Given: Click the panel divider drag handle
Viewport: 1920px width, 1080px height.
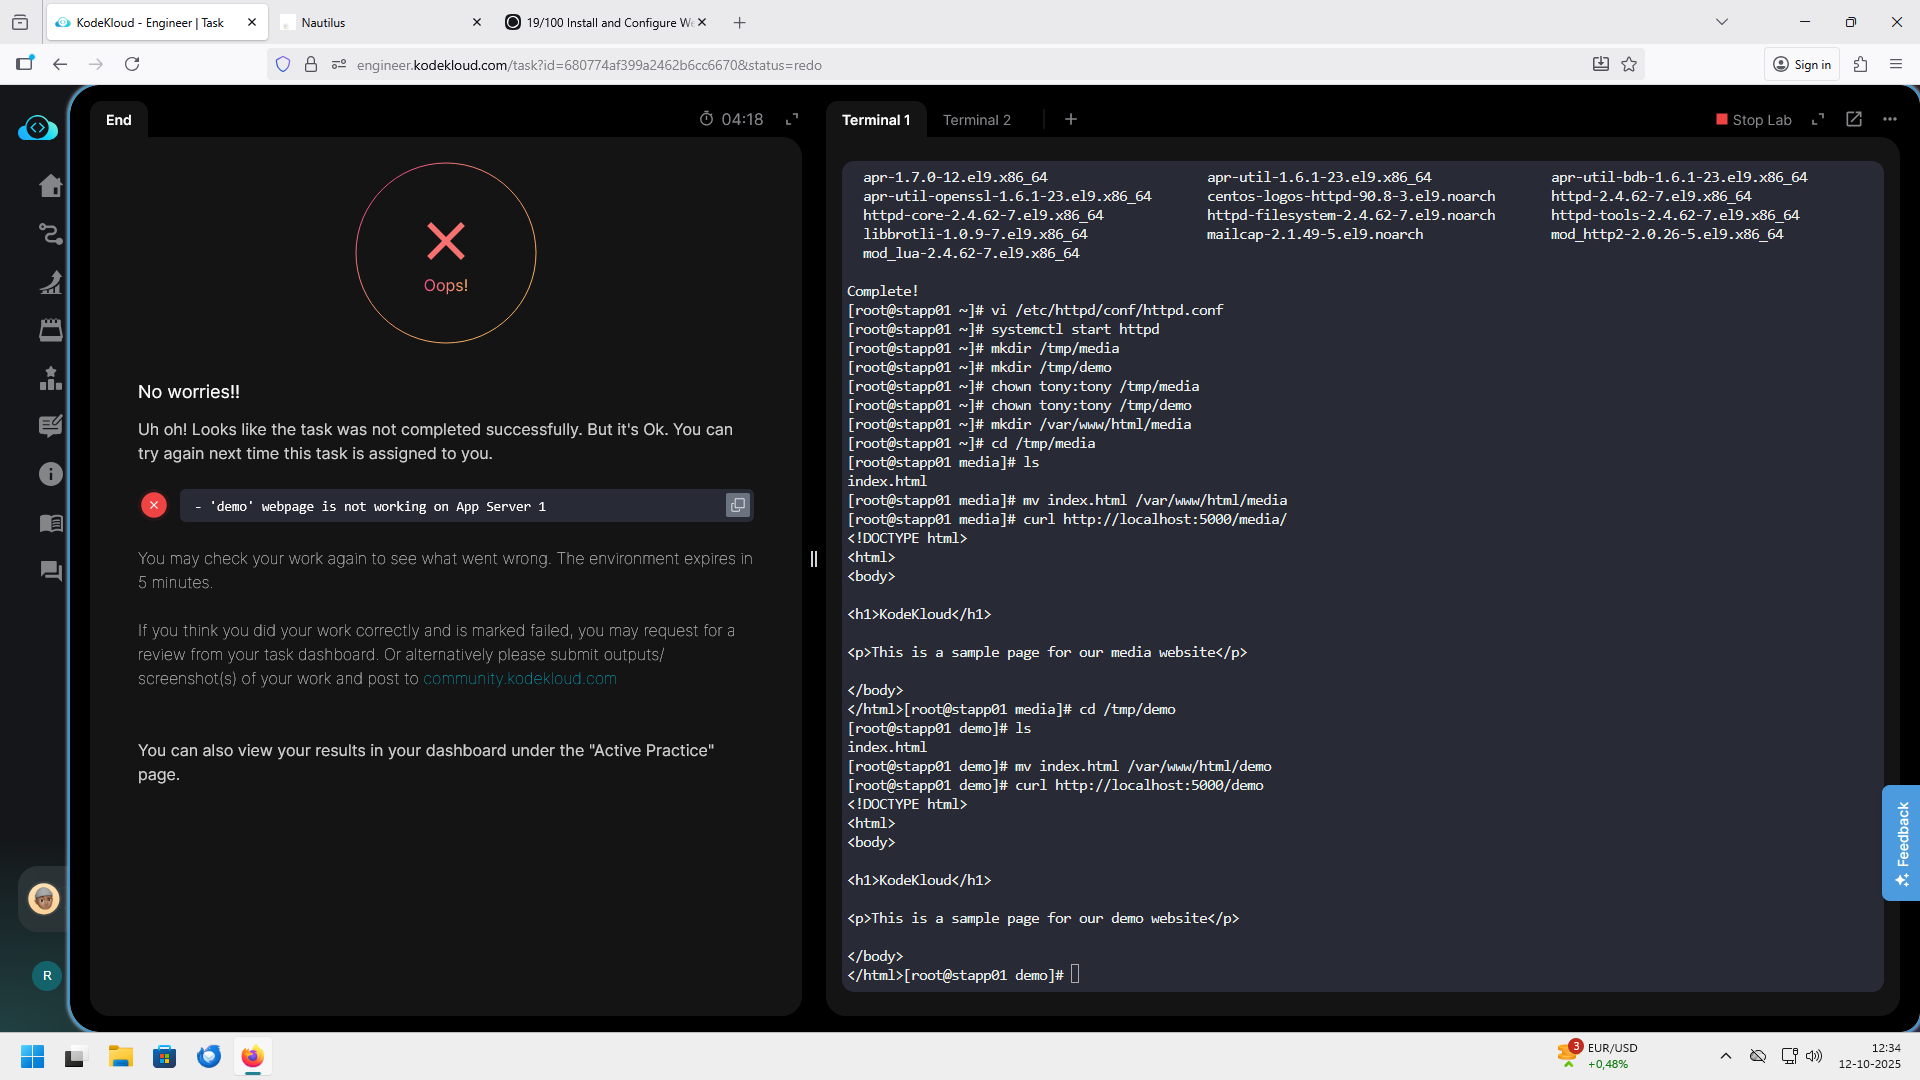Looking at the screenshot, I should 813,559.
